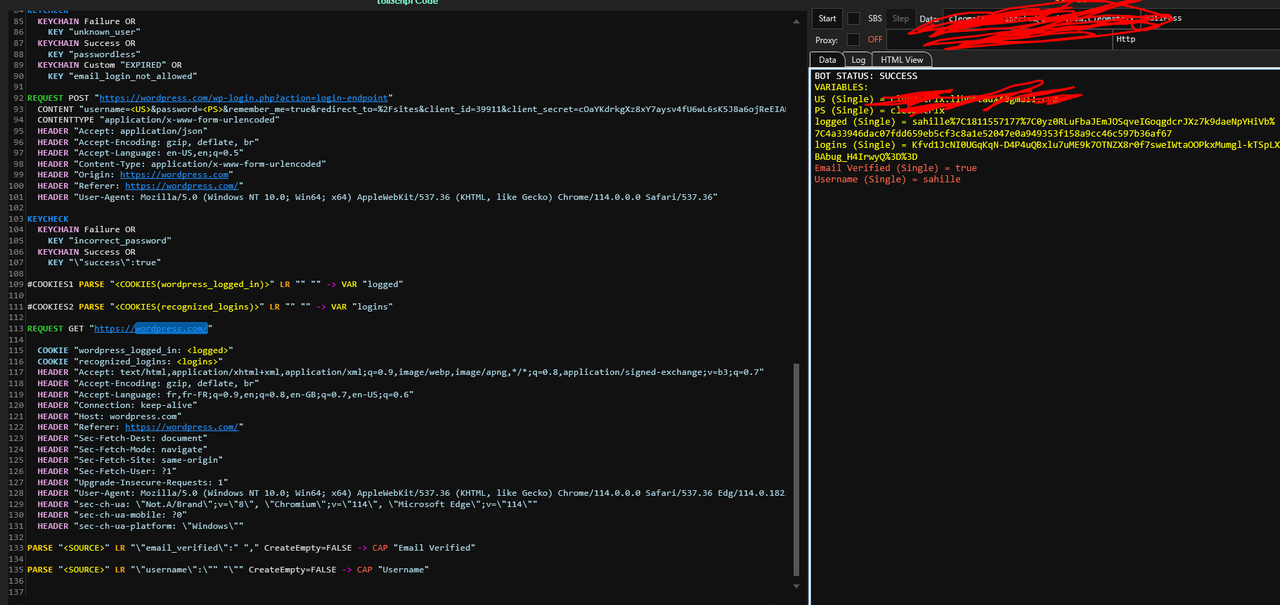
Task: Click the GET request wordpress.com URL
Action: (x=151, y=328)
